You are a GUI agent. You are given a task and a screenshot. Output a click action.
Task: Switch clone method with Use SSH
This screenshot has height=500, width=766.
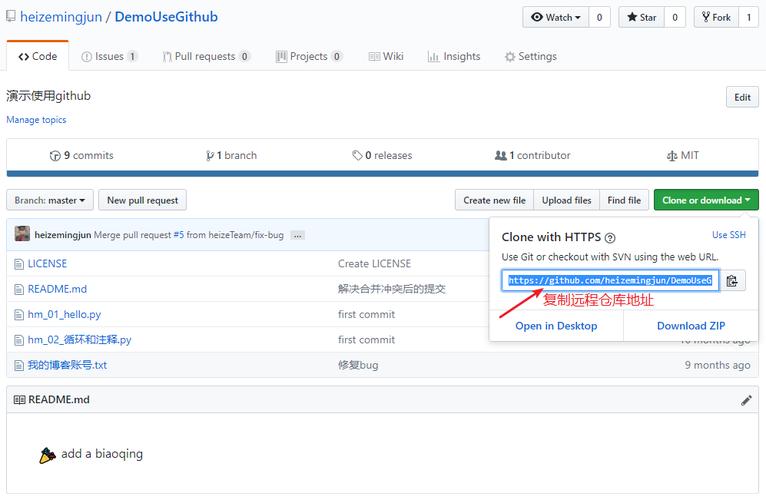[x=729, y=235]
